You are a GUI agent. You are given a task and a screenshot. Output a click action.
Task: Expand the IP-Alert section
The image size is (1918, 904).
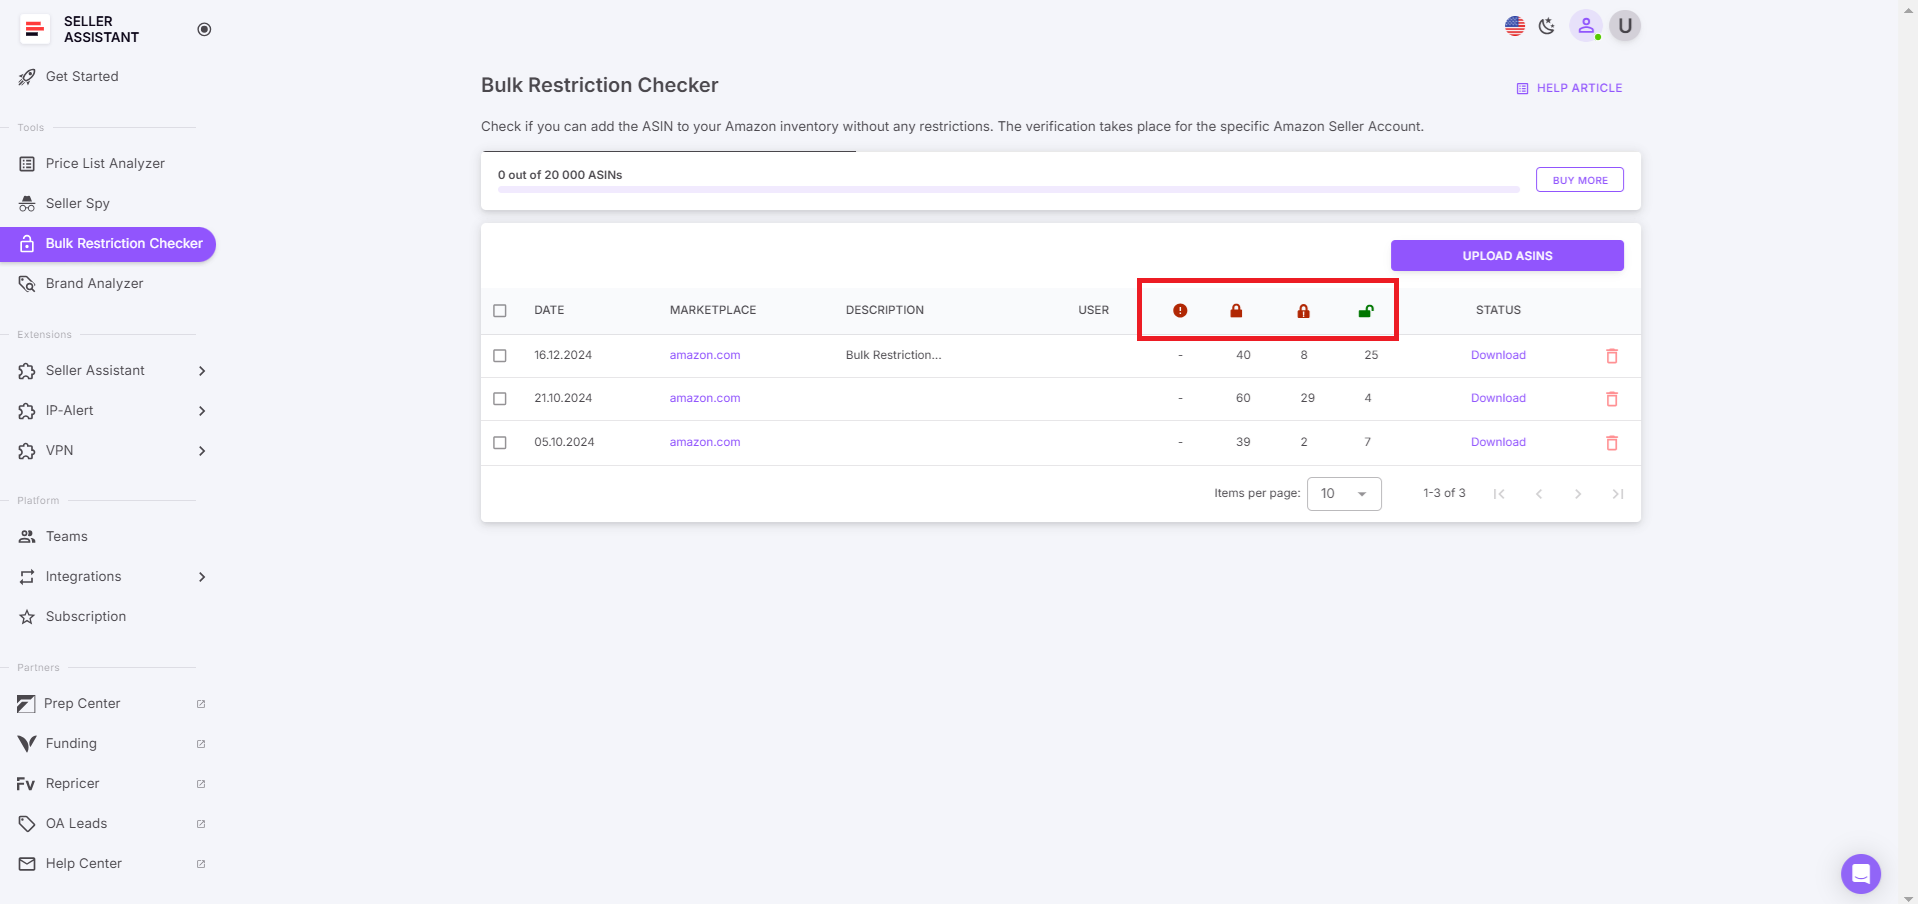(x=110, y=410)
